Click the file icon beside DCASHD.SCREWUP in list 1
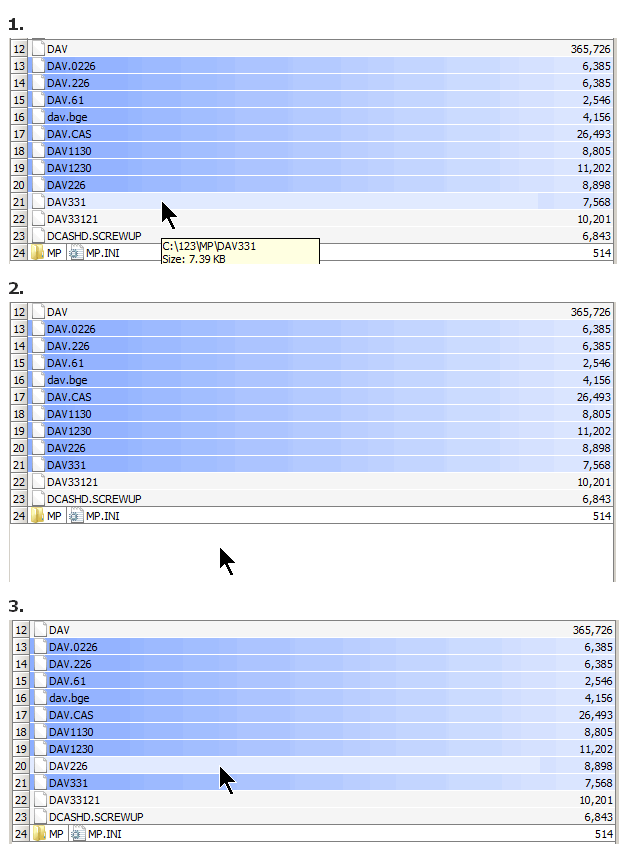Viewport: 628px width, 853px height. pos(38,236)
